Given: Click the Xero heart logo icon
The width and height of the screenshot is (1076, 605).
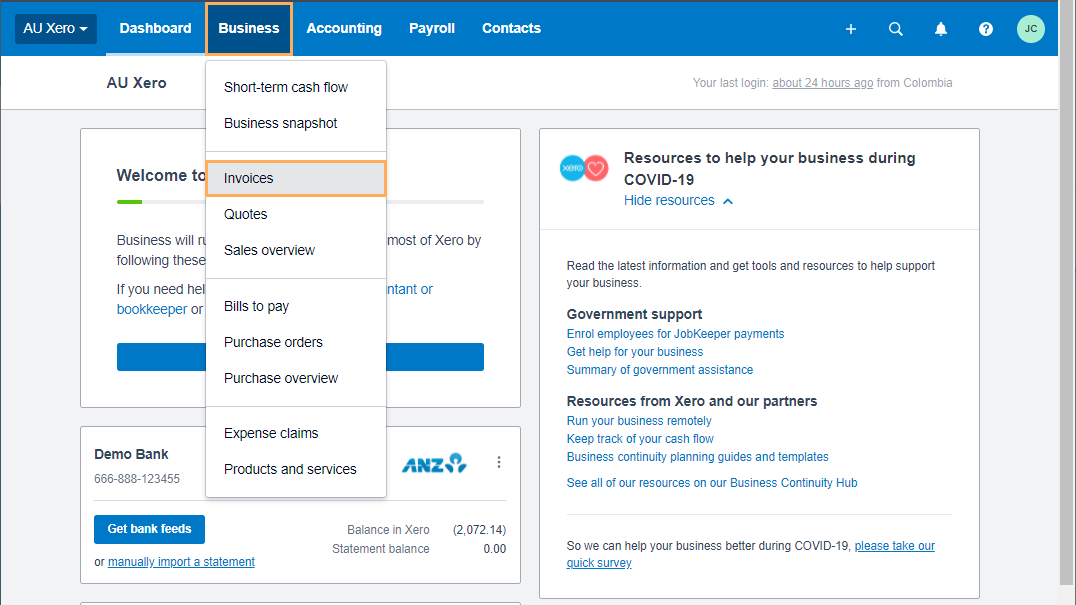Looking at the screenshot, I should tap(584, 168).
